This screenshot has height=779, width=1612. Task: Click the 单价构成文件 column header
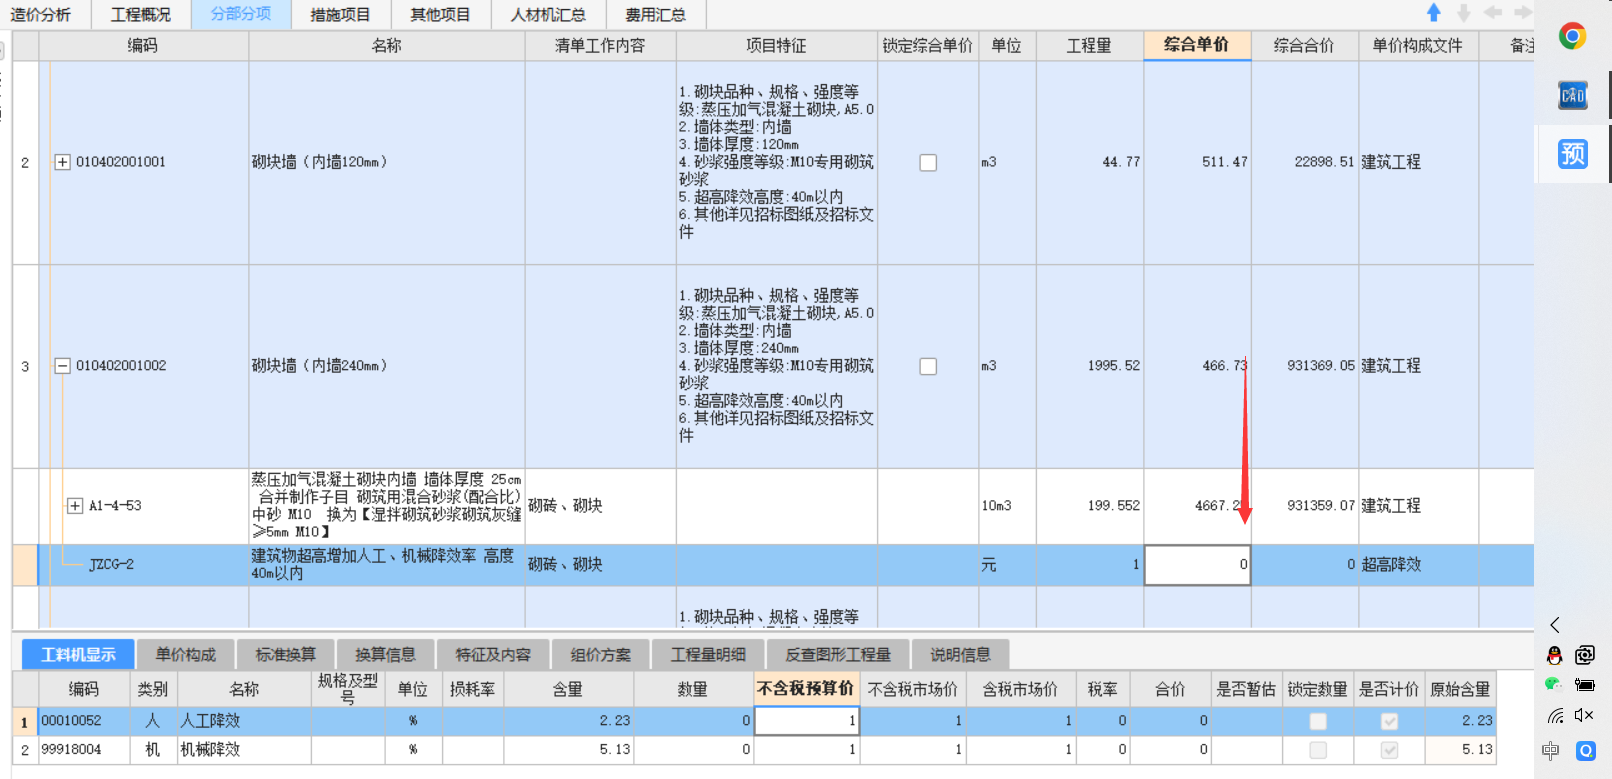(1418, 46)
